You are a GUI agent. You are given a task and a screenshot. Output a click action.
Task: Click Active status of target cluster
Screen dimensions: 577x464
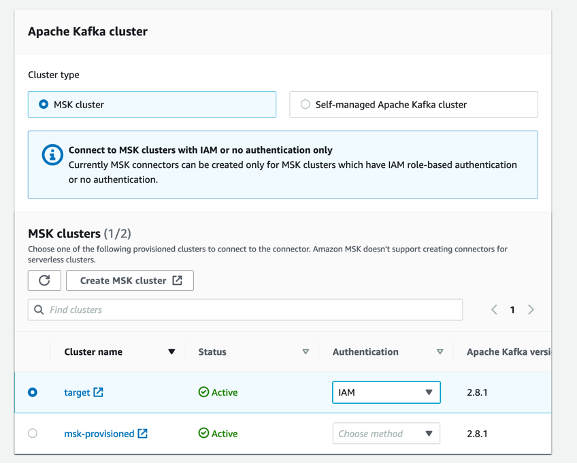[218, 393]
